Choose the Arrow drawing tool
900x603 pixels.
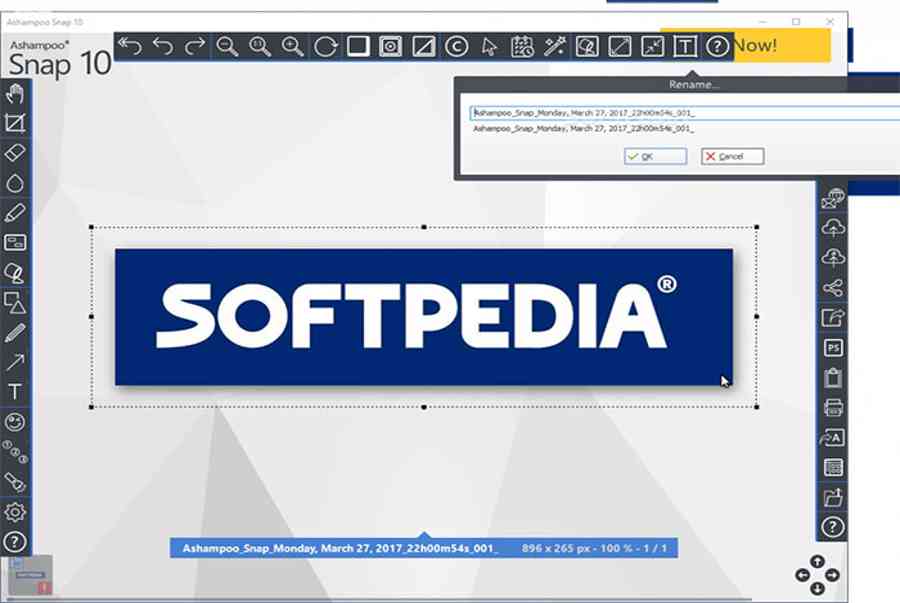click(x=15, y=362)
